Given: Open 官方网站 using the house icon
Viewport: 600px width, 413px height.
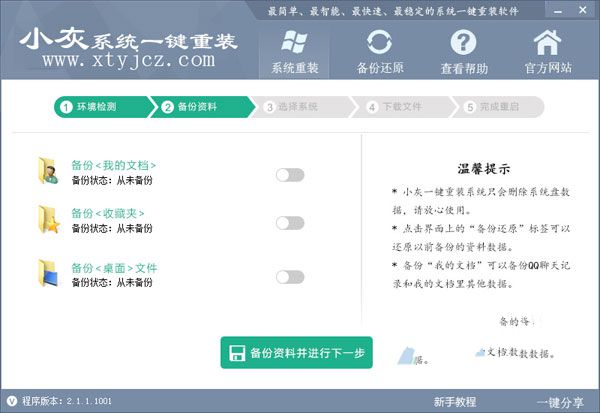Looking at the screenshot, I should tap(547, 43).
